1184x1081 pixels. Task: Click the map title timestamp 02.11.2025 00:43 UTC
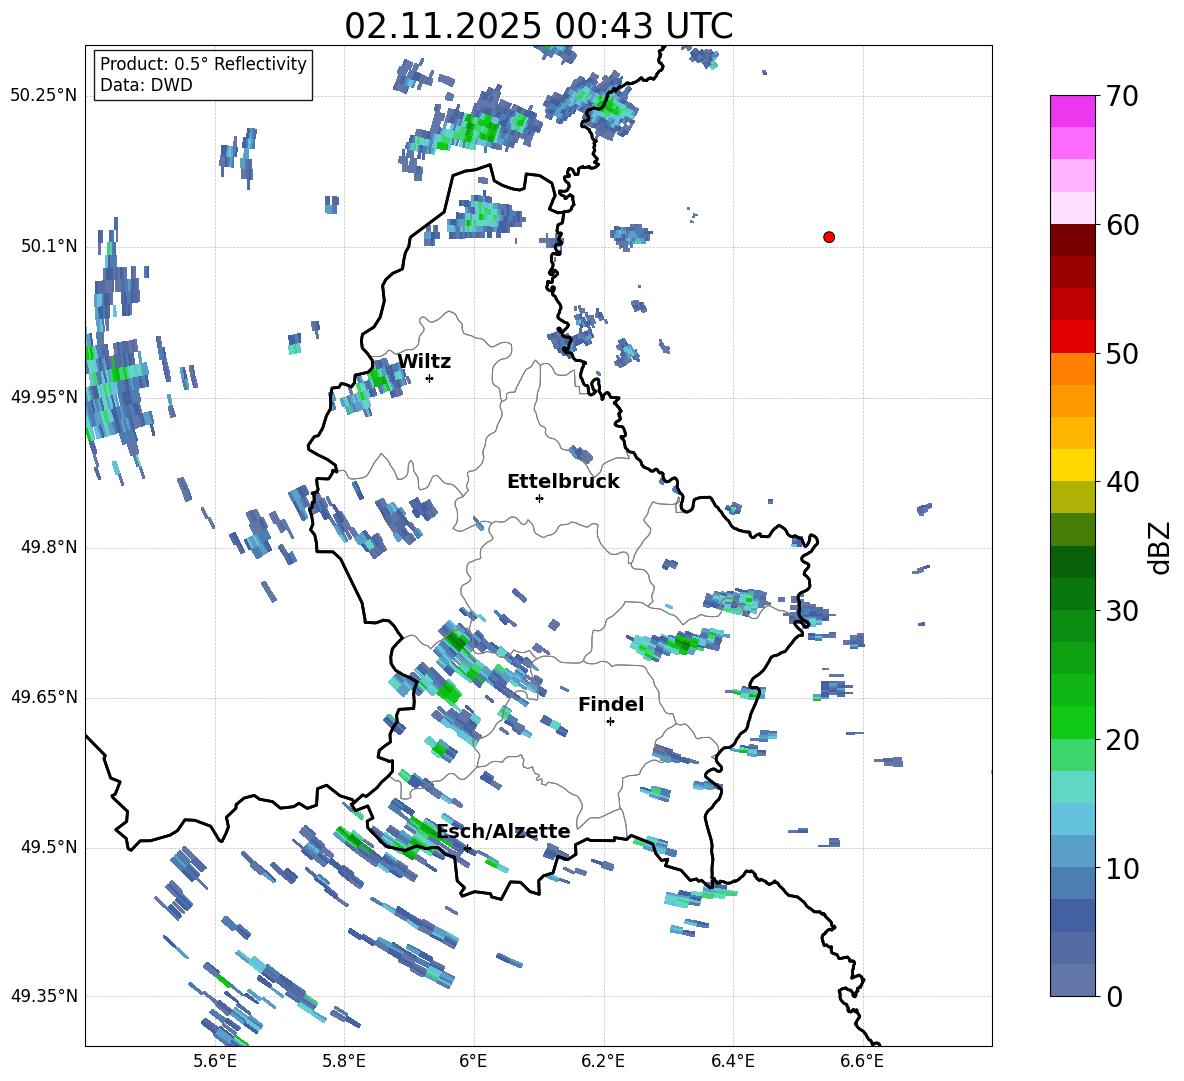538,26
